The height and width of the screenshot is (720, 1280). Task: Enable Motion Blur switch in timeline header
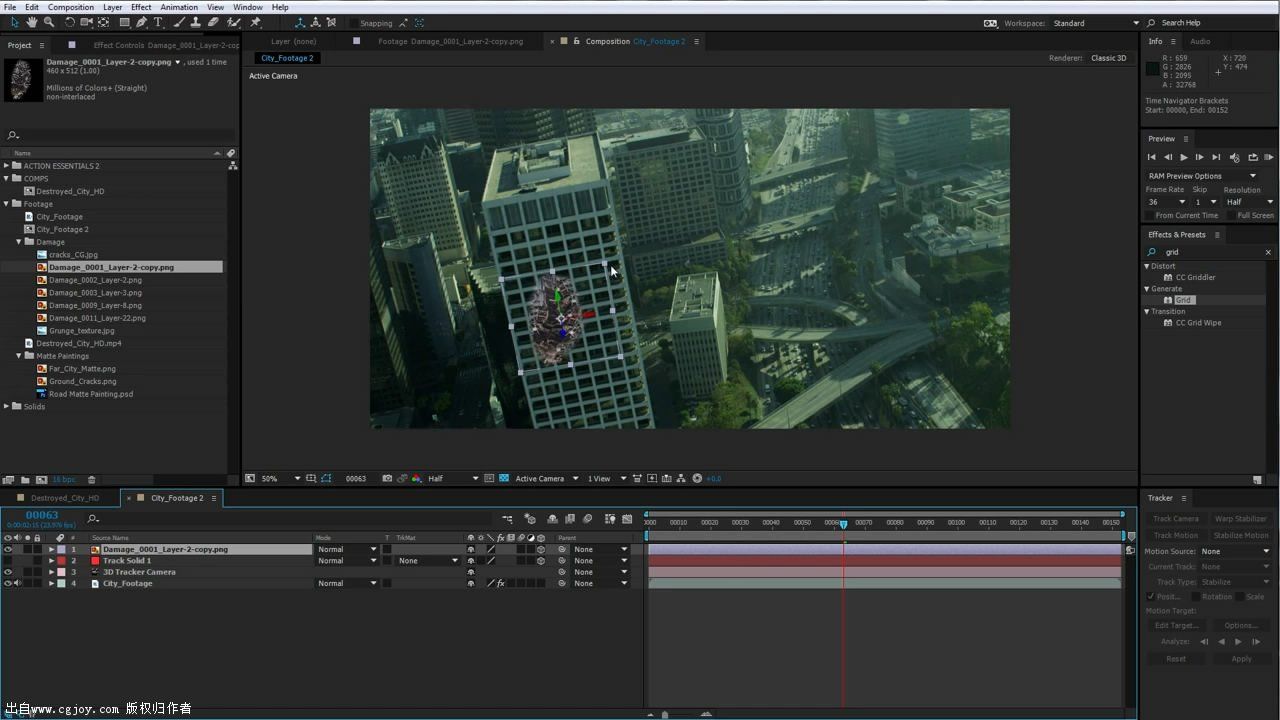[x=587, y=519]
